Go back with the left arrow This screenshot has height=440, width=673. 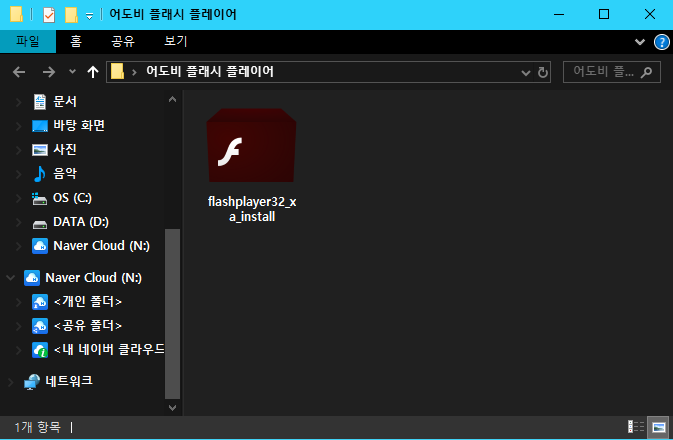point(19,72)
